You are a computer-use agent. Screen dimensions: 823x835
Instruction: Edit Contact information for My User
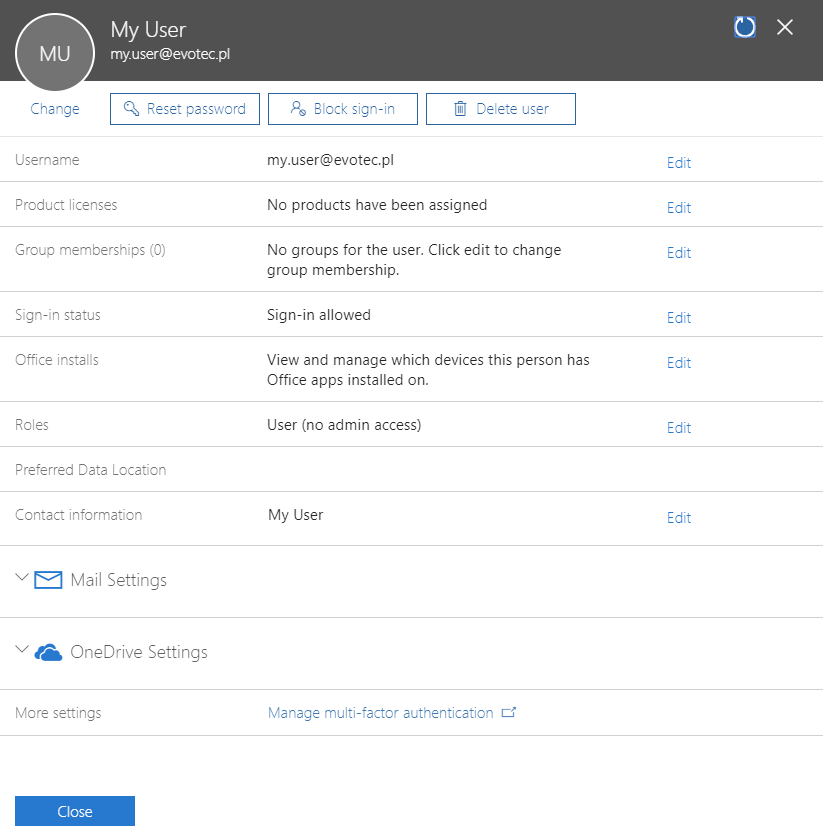[678, 518]
